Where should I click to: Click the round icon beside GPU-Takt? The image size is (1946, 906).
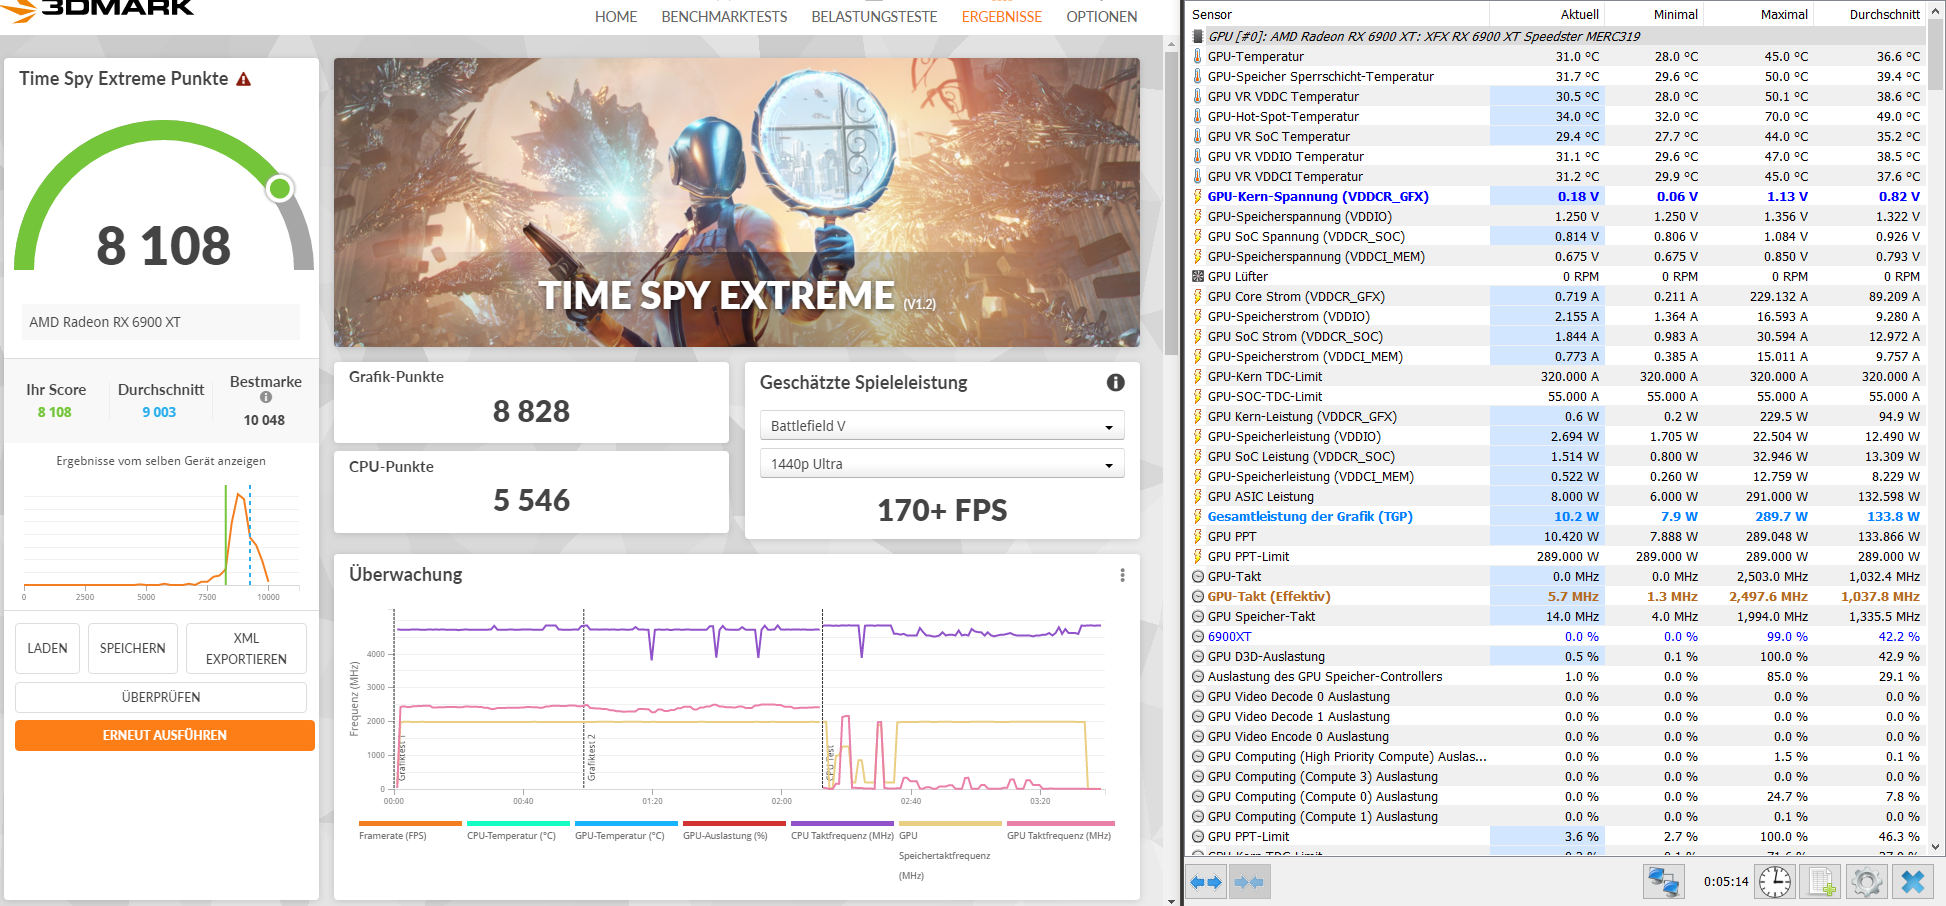[x=1197, y=576]
